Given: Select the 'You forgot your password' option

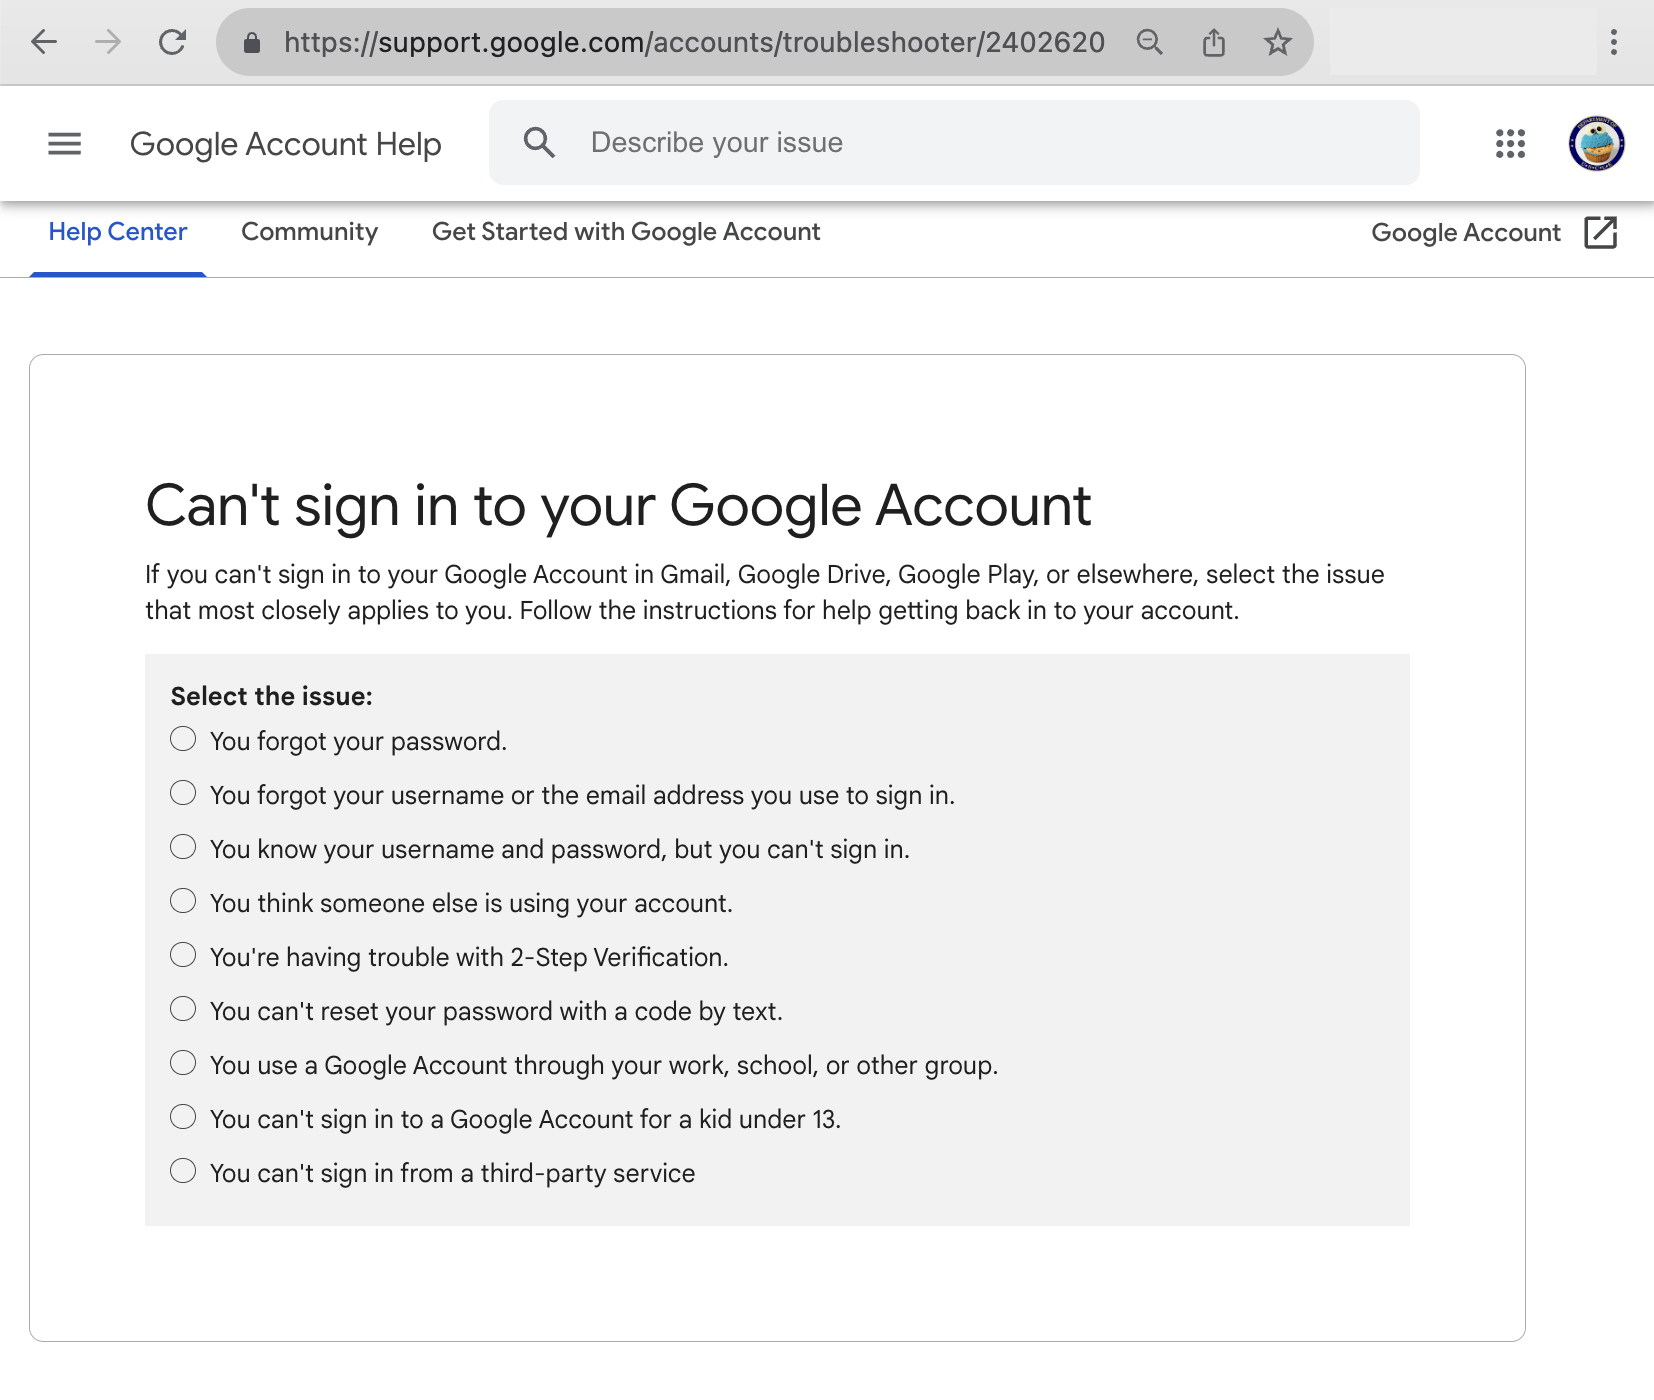Looking at the screenshot, I should pyautogui.click(x=183, y=738).
